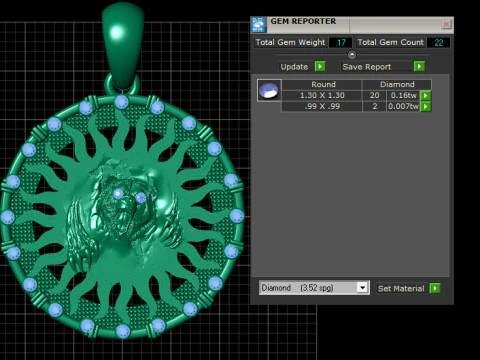Click the Gem Reporter panel logo icon
This screenshot has width=480, height=360.
coord(258,25)
